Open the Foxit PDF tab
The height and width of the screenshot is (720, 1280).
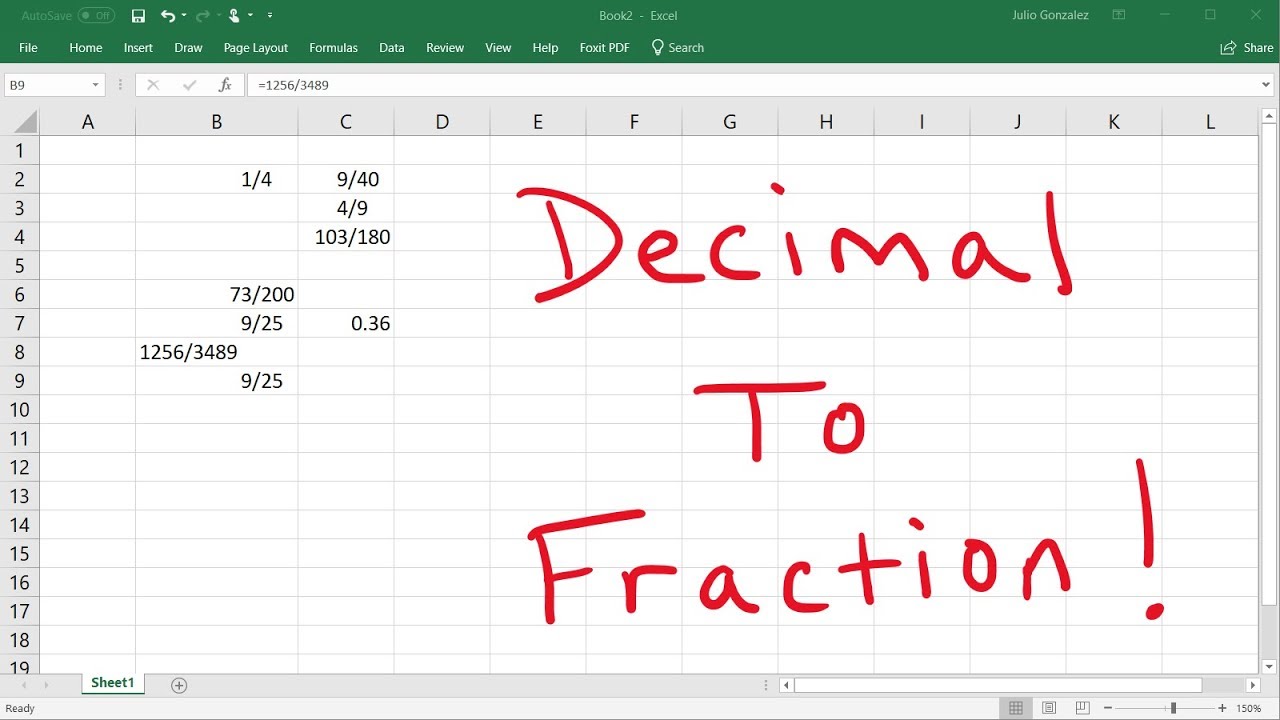(x=605, y=48)
